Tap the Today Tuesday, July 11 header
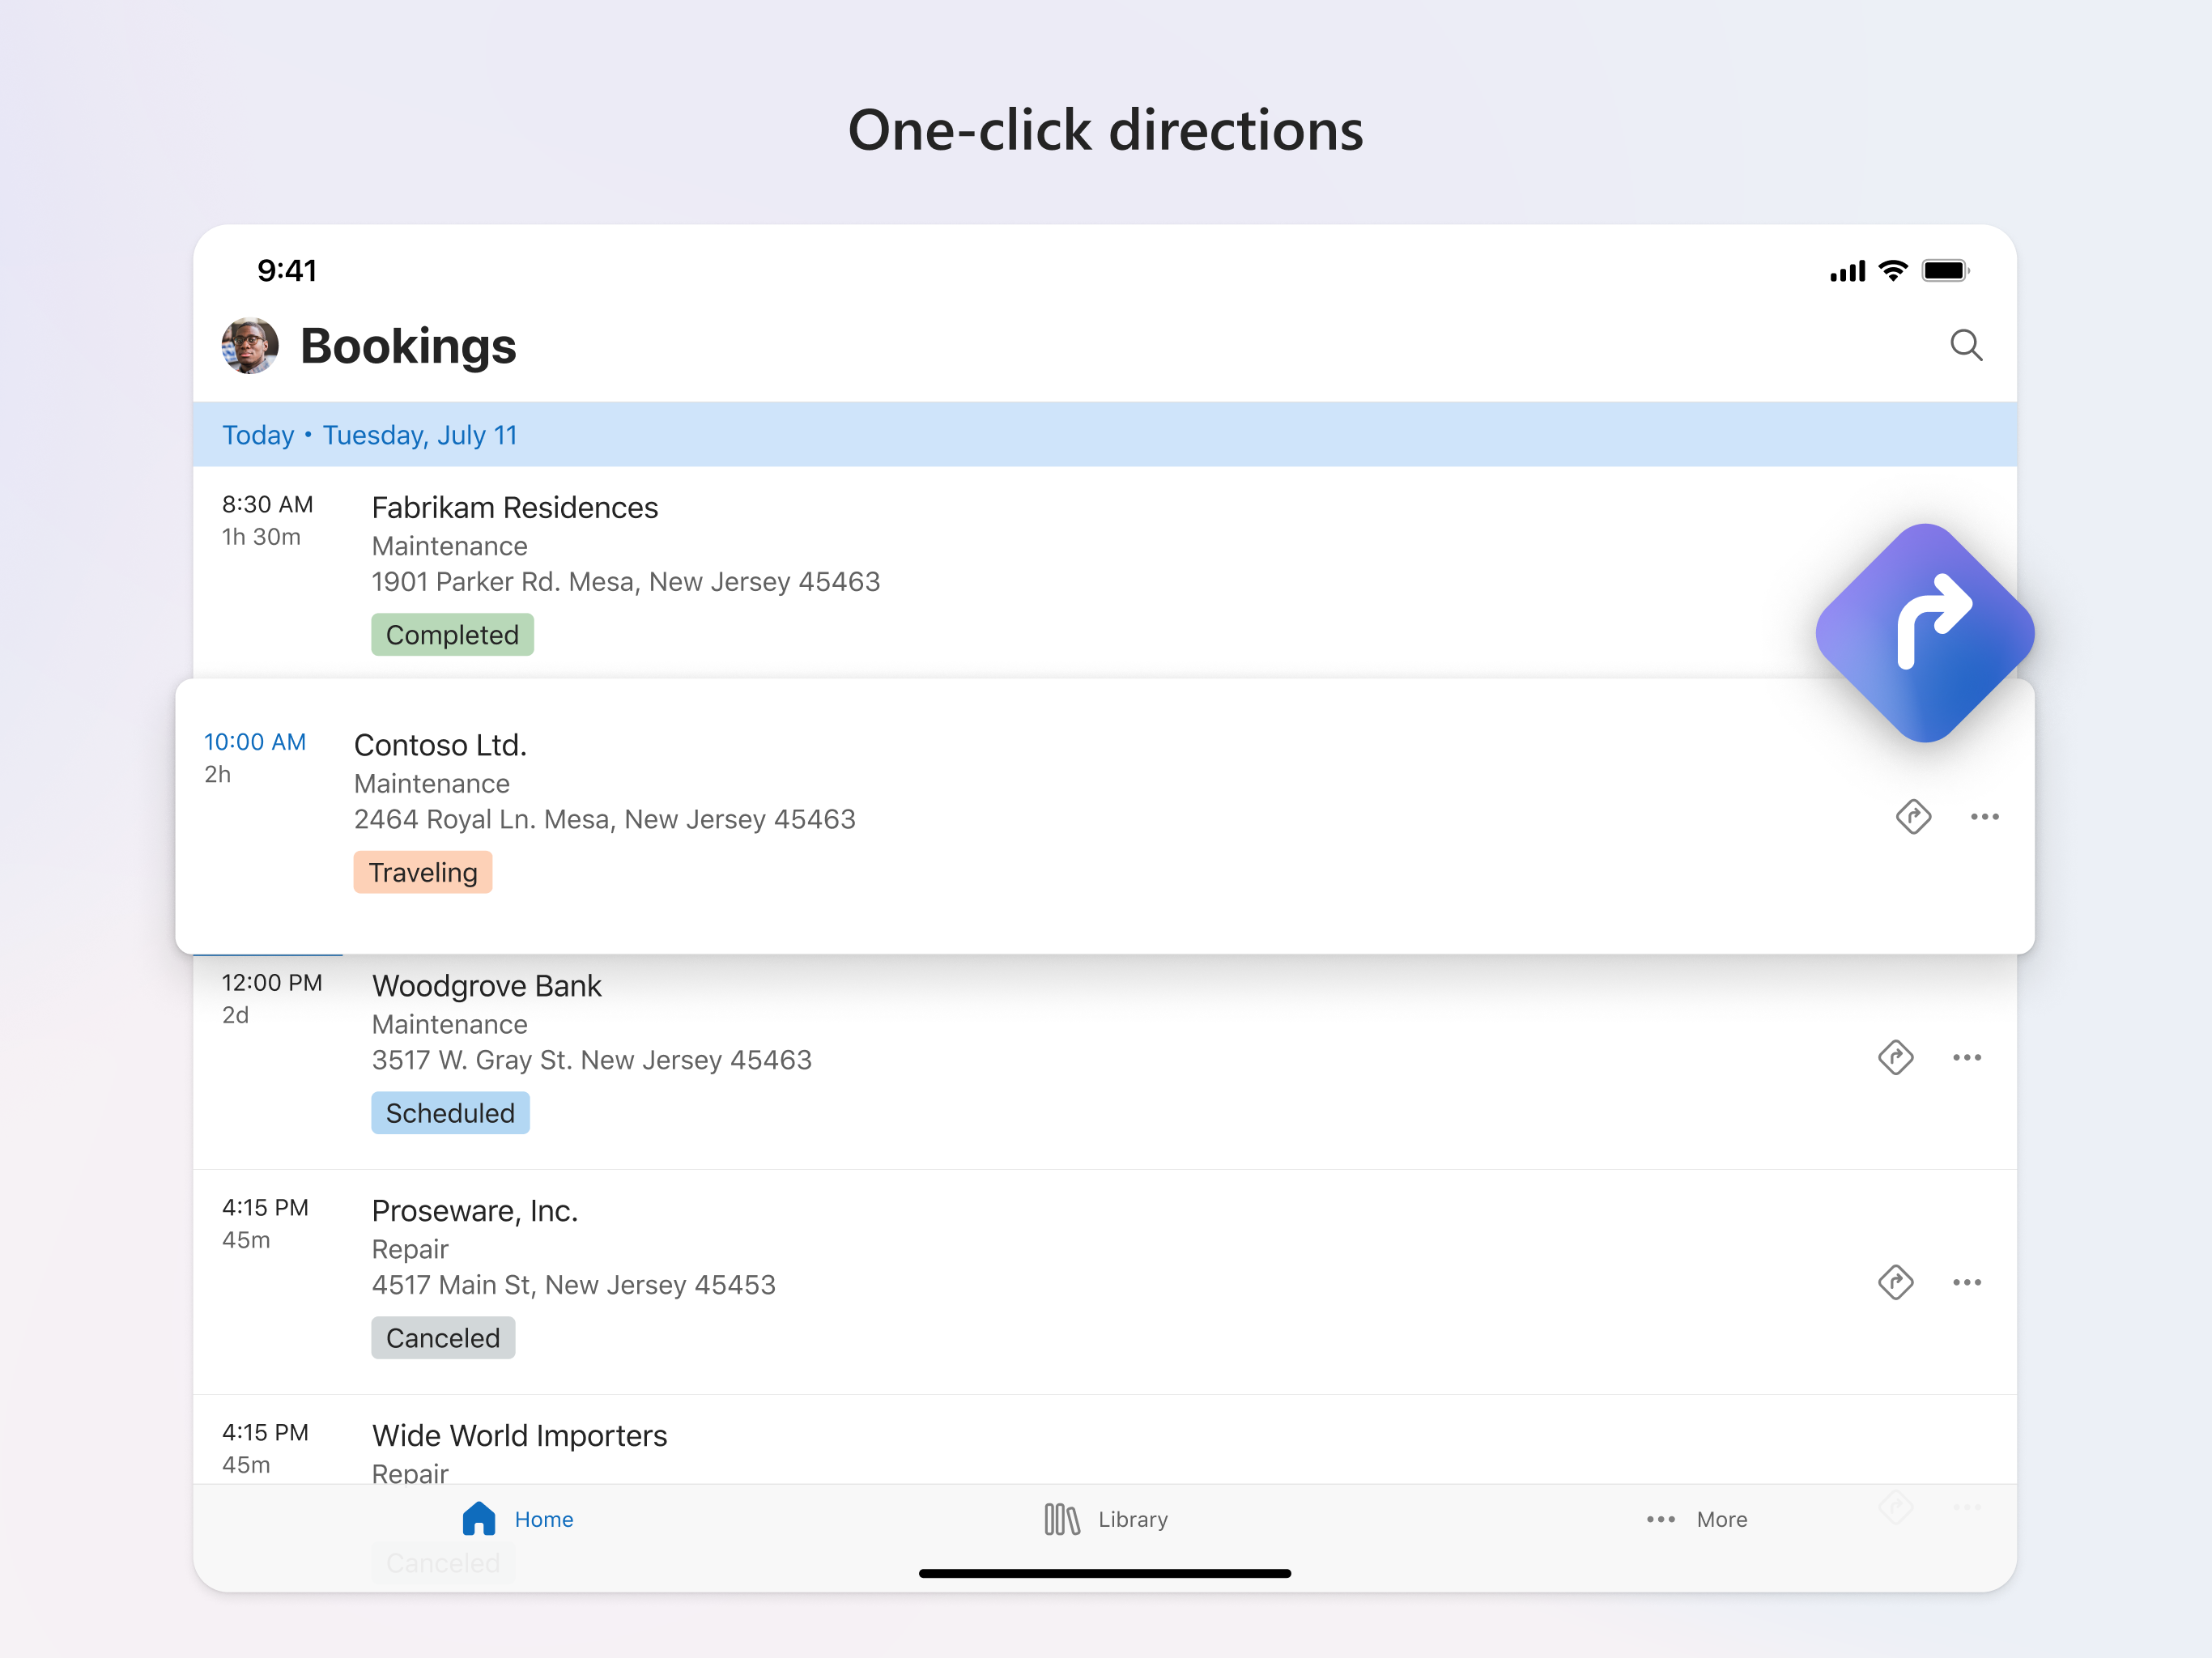The height and width of the screenshot is (1658, 2212). (x=369, y=435)
